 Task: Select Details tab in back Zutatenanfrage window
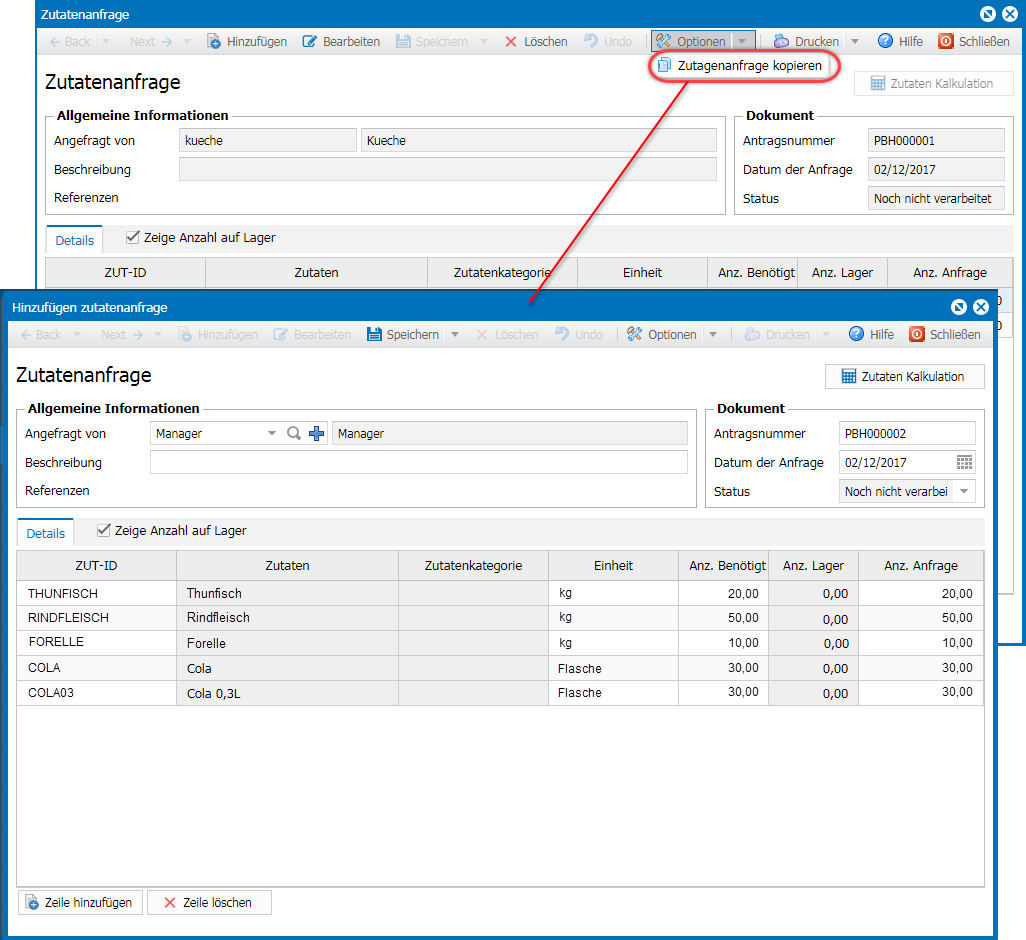(75, 240)
